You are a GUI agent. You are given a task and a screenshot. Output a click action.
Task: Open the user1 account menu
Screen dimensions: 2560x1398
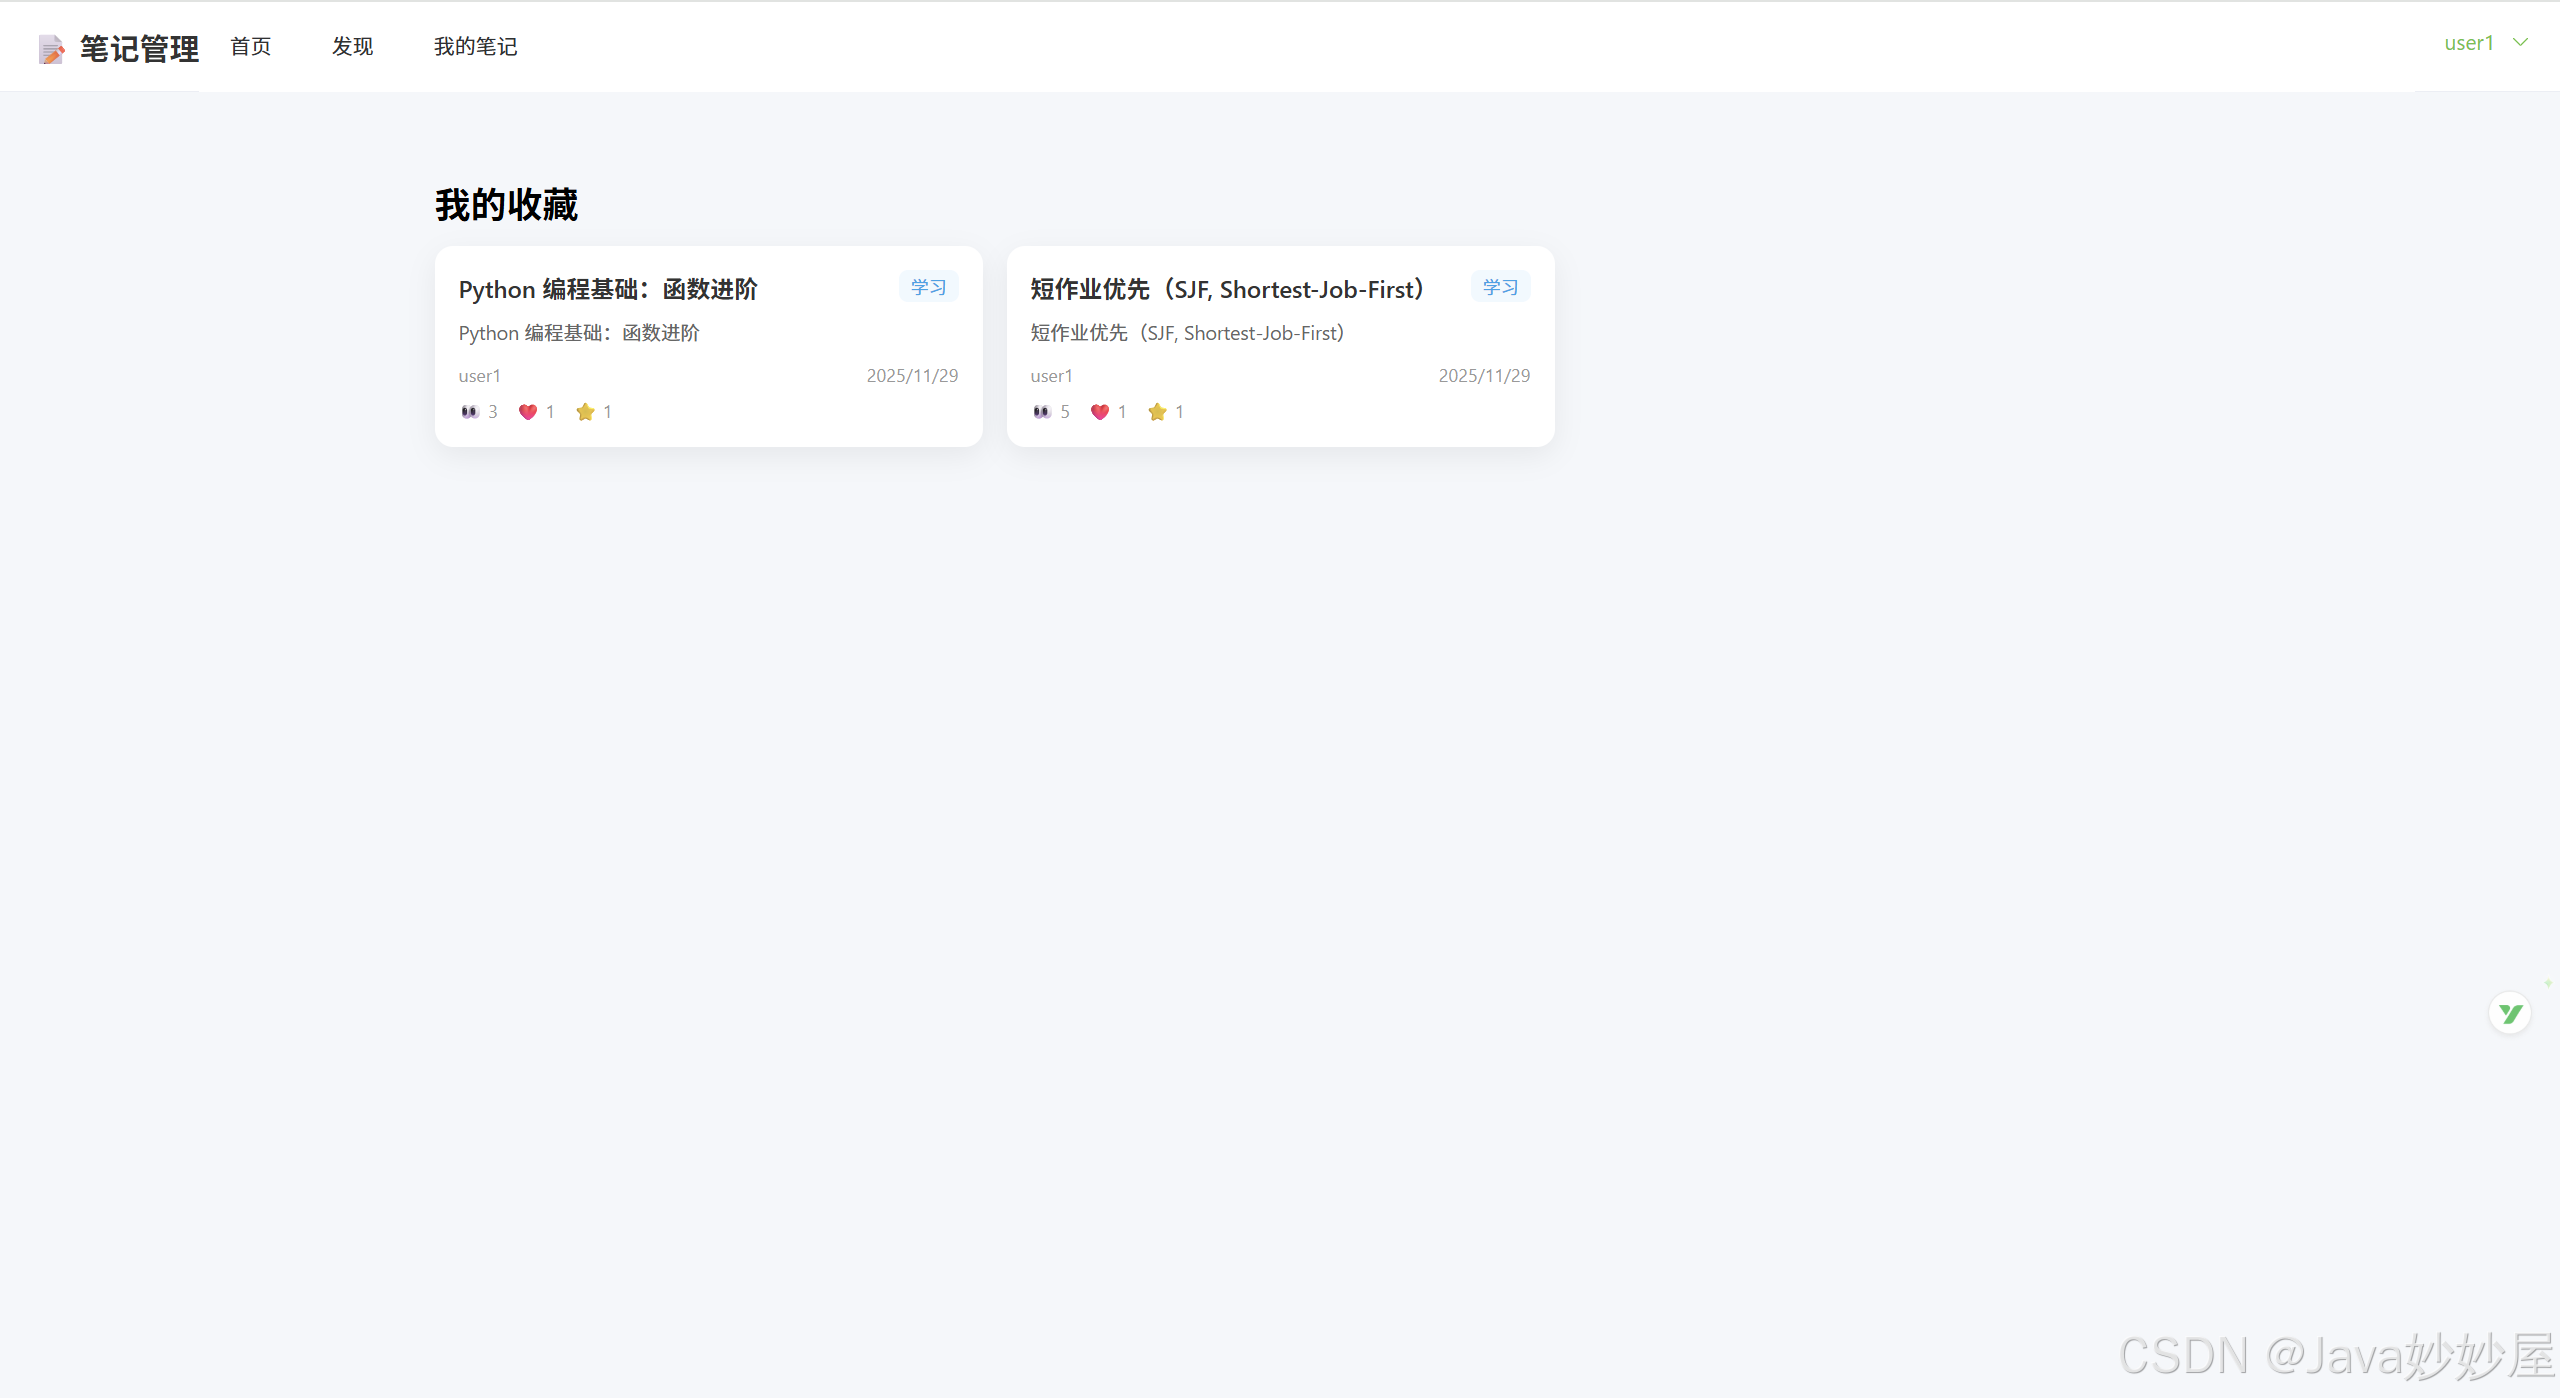[x=2469, y=43]
